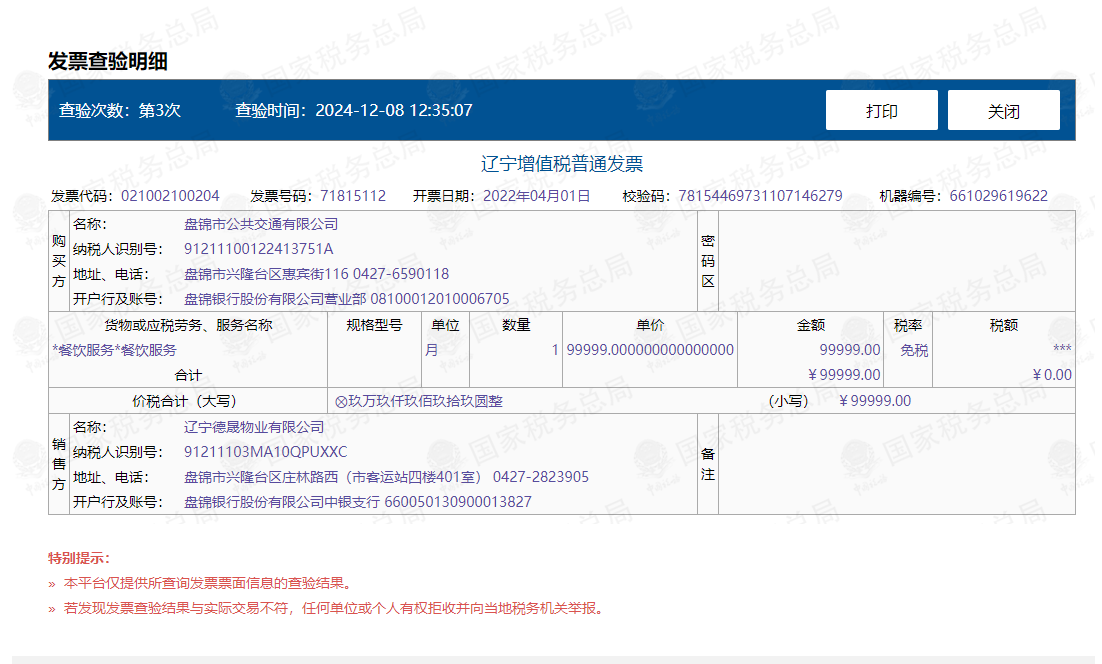Click the 关闭 close button

tap(1004, 110)
